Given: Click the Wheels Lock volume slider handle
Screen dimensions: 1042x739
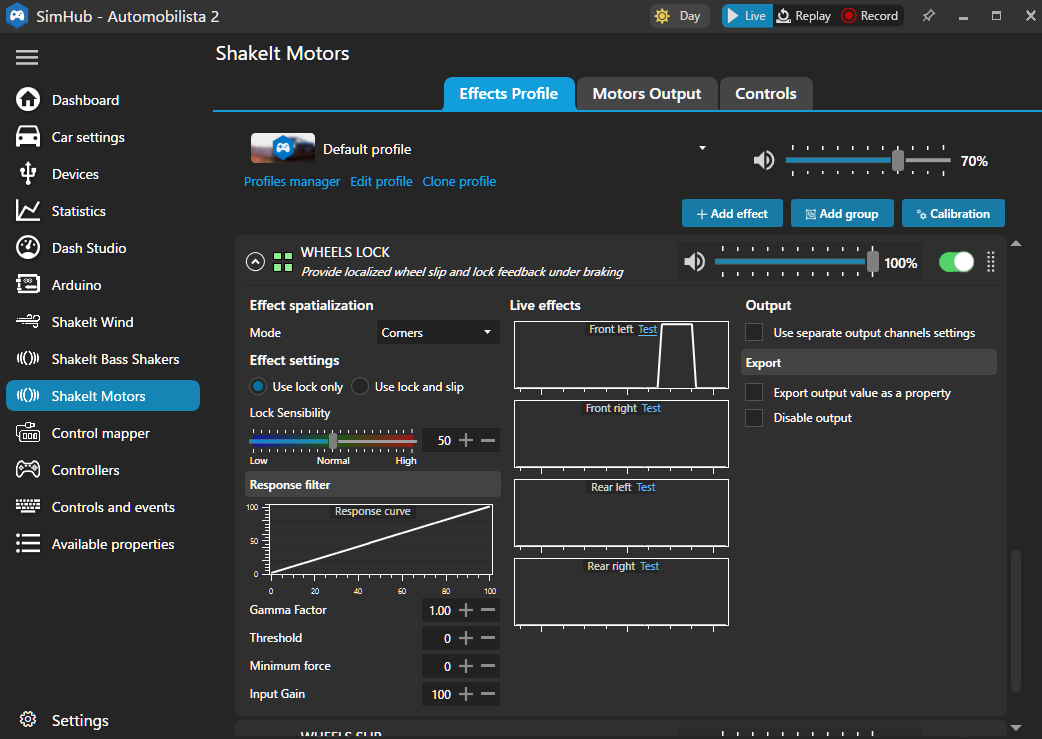Looking at the screenshot, I should point(873,262).
